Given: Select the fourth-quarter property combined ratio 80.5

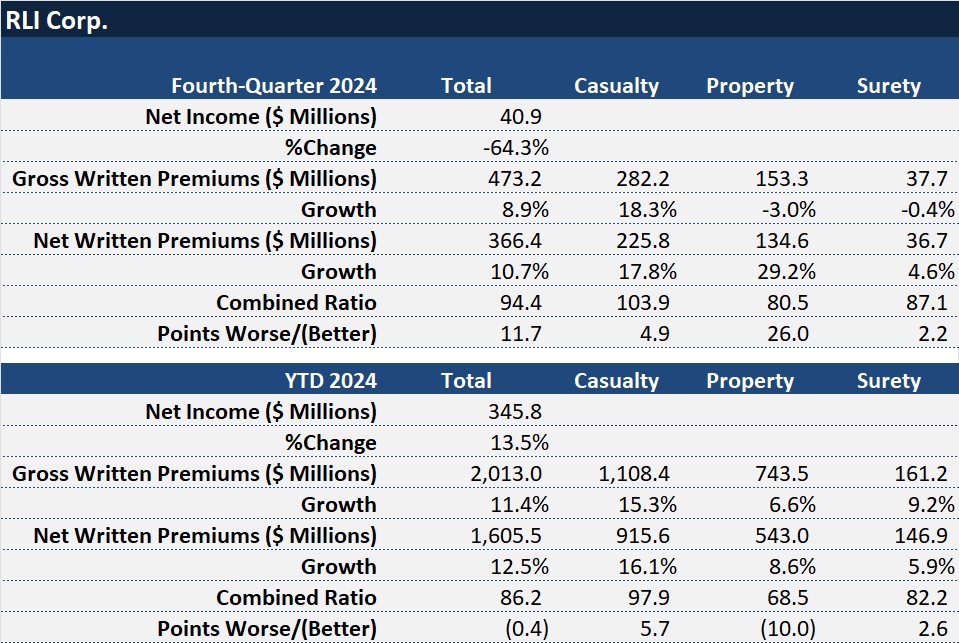Looking at the screenshot, I should point(788,303).
